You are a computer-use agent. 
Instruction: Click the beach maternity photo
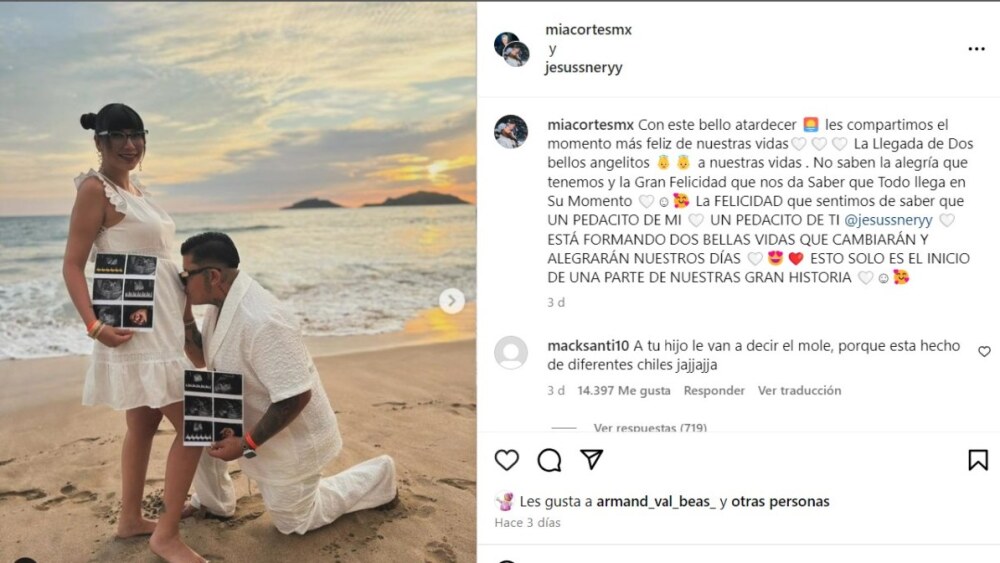coord(238,282)
